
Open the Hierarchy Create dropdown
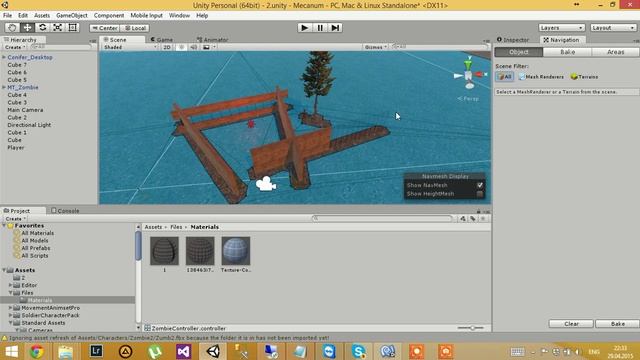[15, 47]
